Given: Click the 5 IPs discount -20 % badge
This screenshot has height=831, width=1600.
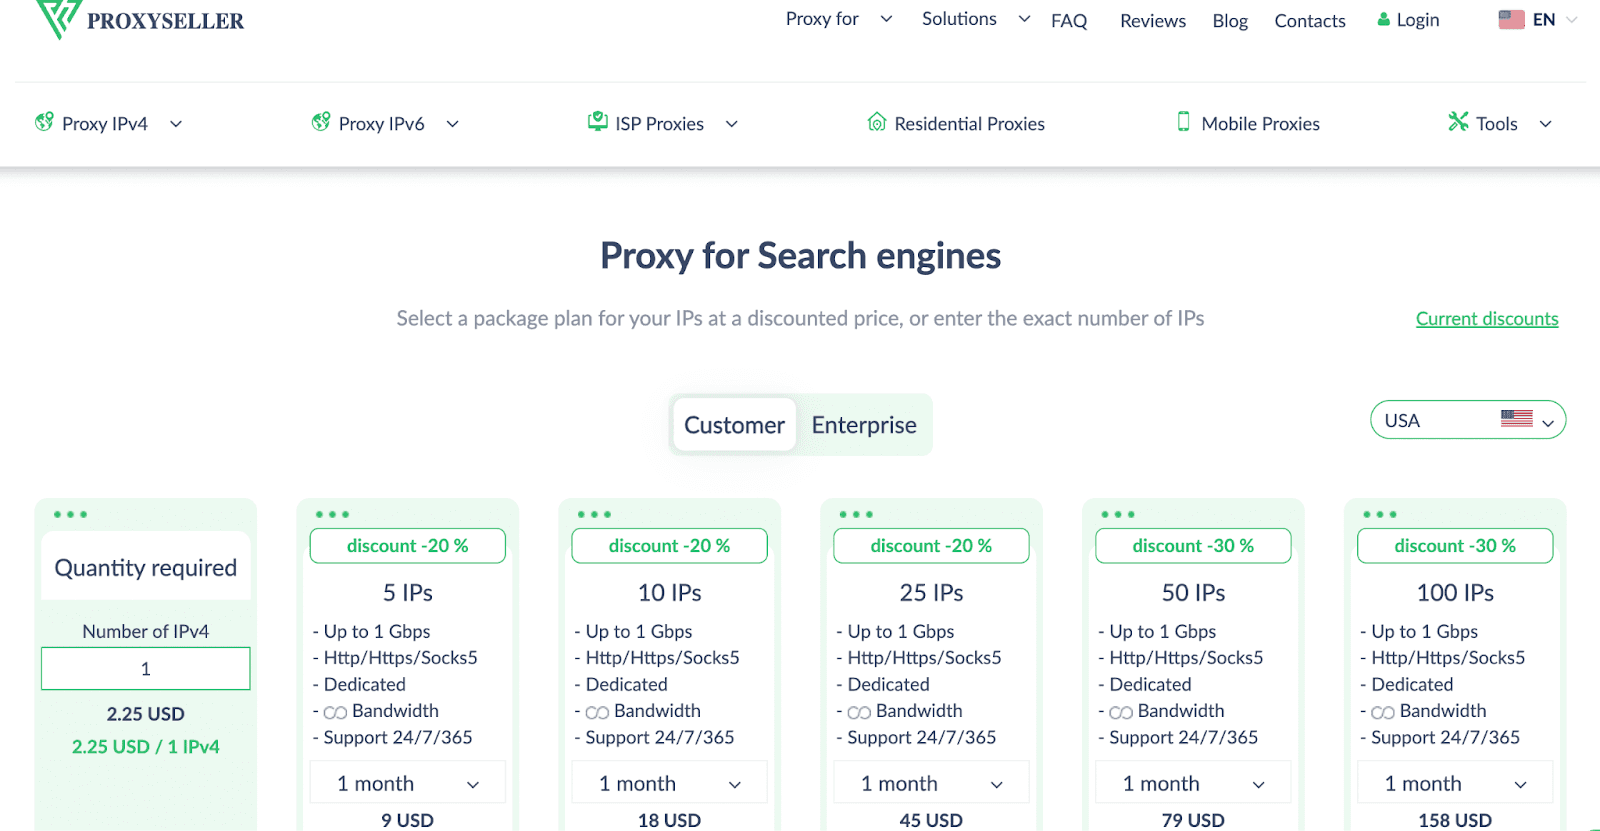Looking at the screenshot, I should pyautogui.click(x=408, y=546).
